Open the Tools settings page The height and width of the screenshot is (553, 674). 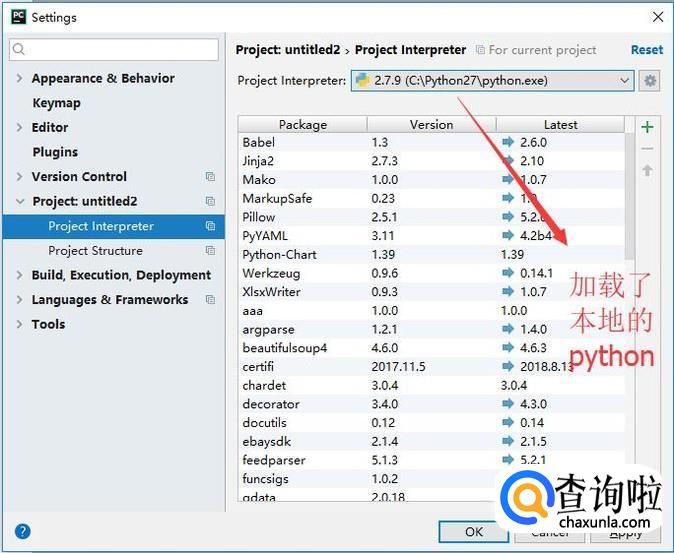48,324
